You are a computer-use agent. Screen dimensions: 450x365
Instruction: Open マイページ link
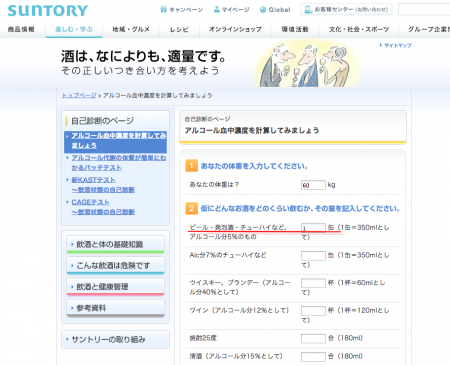point(231,10)
